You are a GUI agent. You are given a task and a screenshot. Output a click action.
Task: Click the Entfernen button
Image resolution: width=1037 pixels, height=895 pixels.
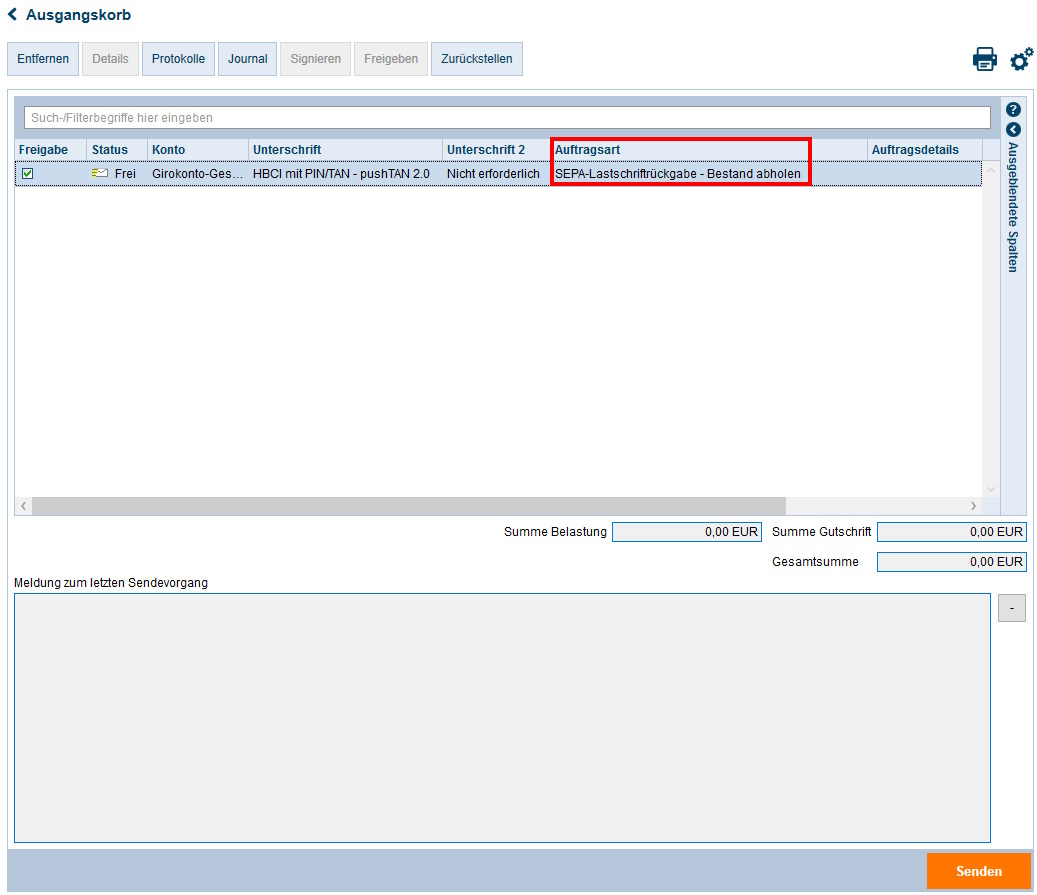43,59
